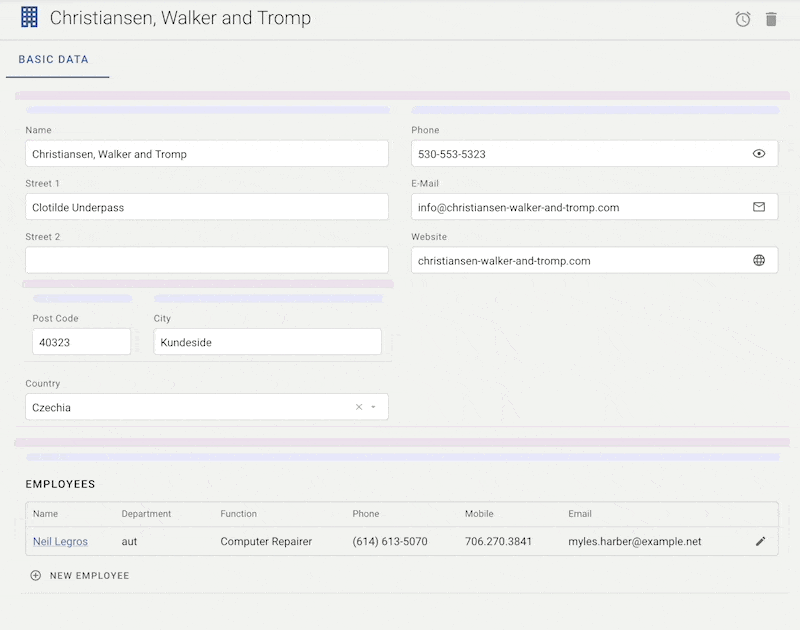Image resolution: width=800 pixels, height=630 pixels.
Task: Click the envelope icon in E-Mail field
Action: pos(759,207)
